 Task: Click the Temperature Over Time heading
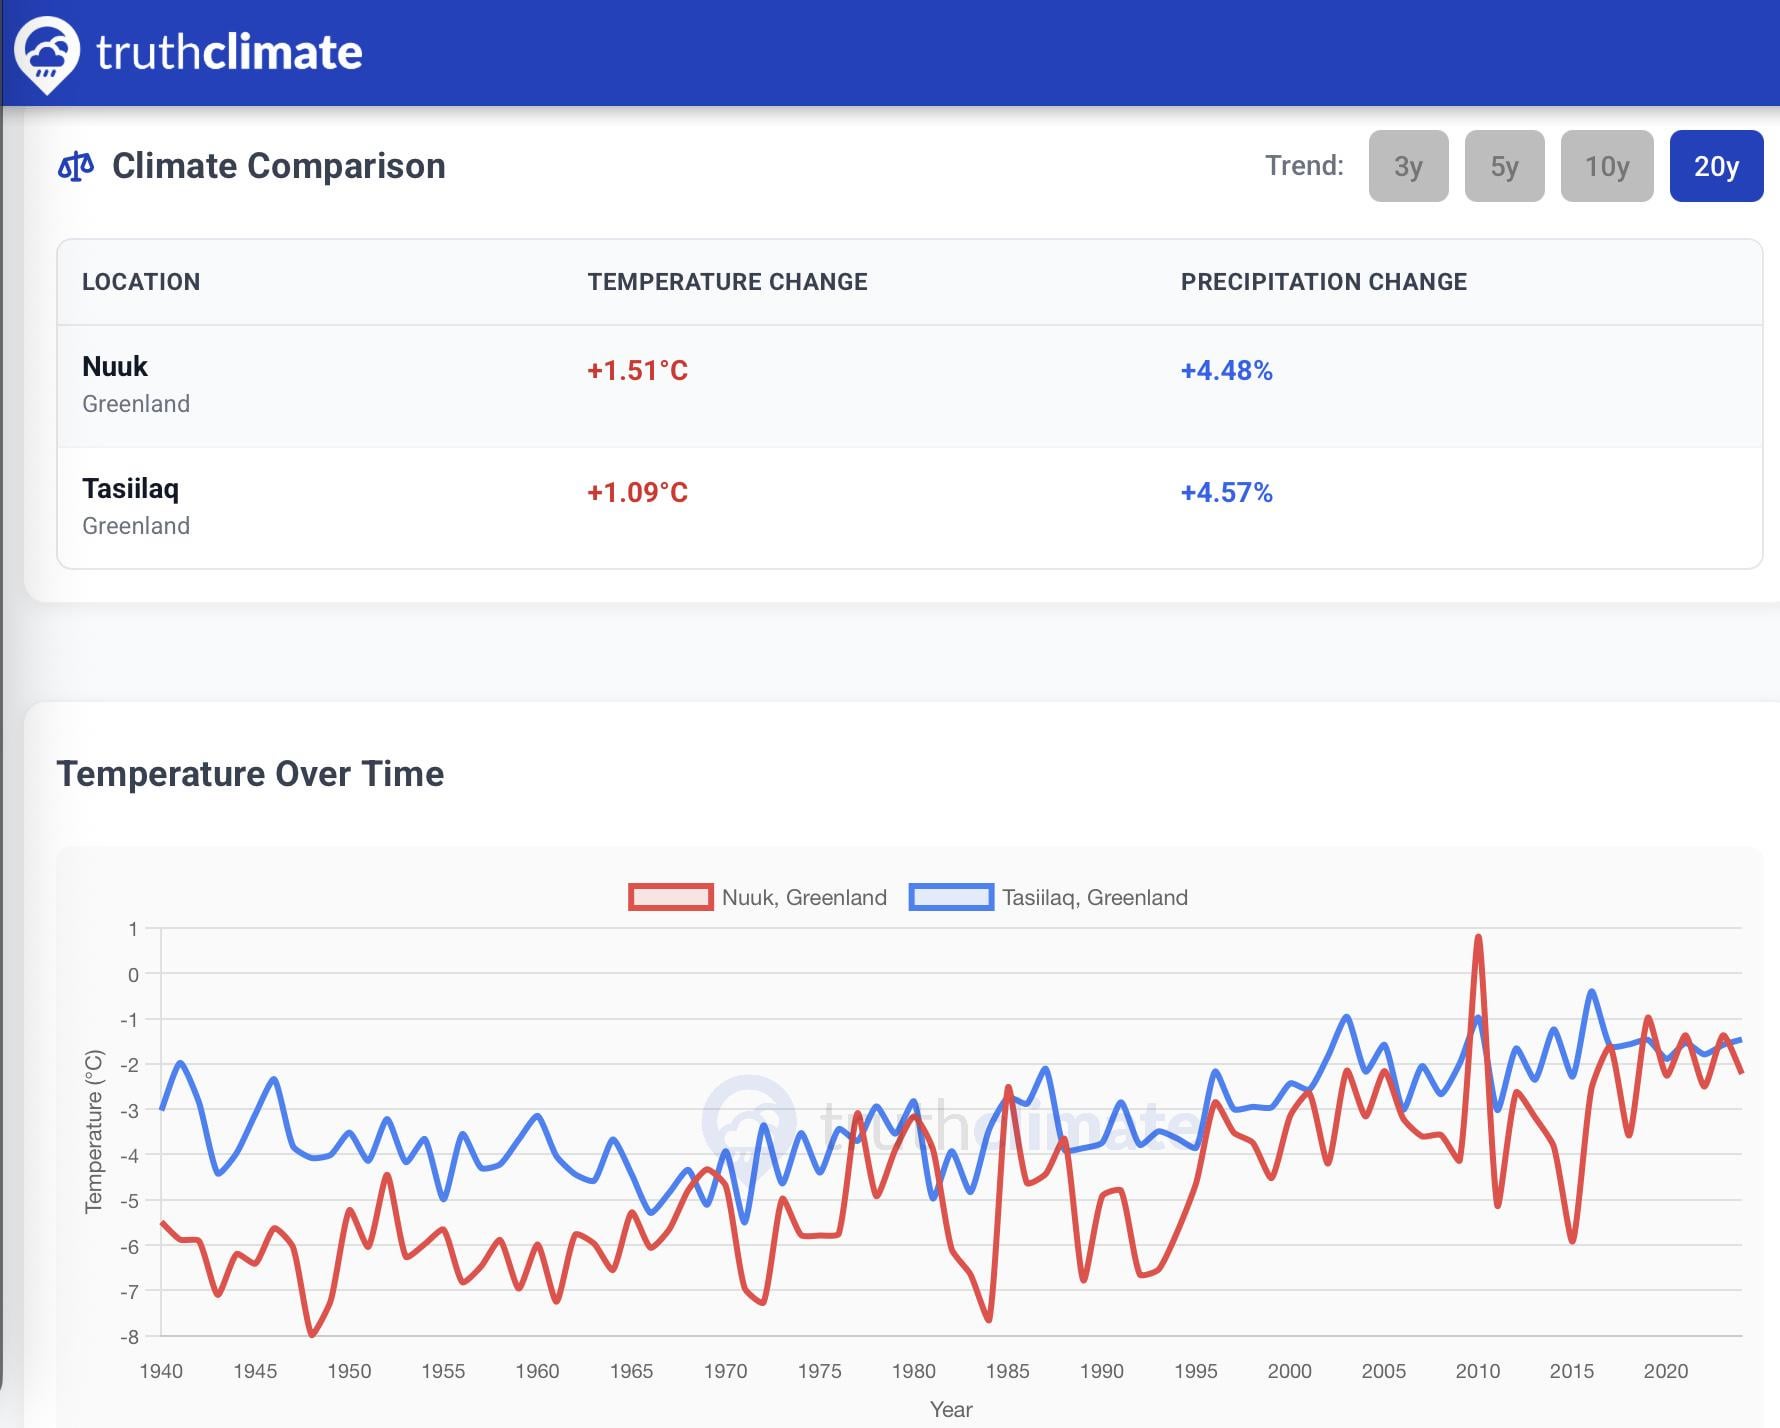(250, 774)
